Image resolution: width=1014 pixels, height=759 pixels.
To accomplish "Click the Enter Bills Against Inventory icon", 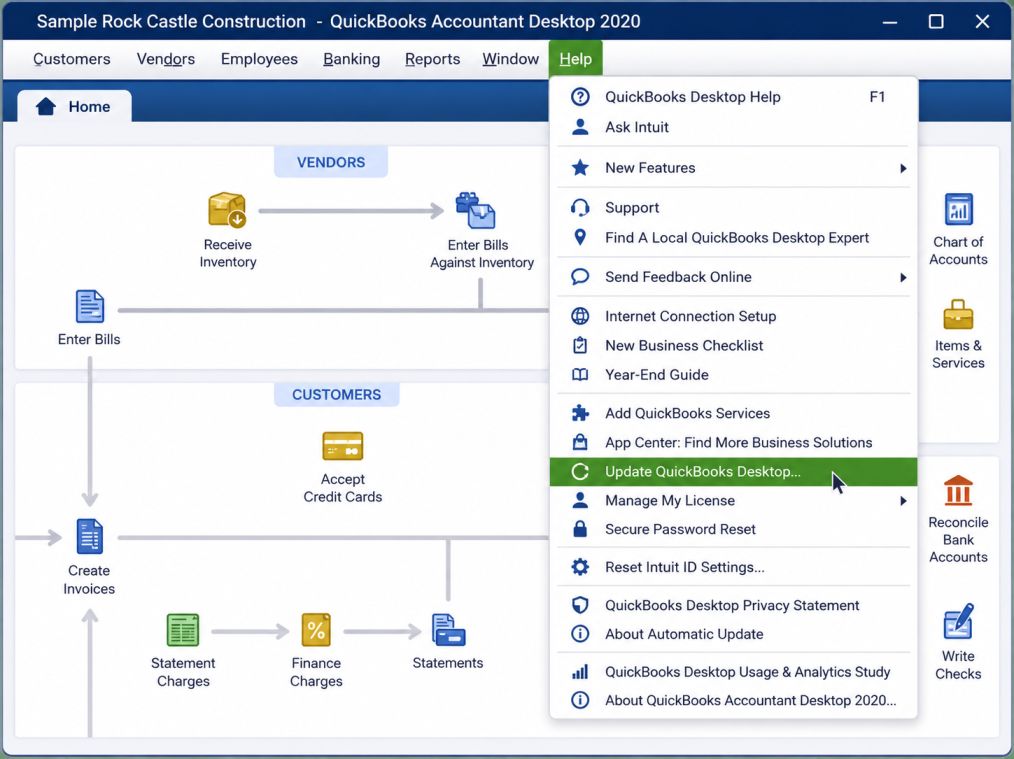I will tap(476, 211).
